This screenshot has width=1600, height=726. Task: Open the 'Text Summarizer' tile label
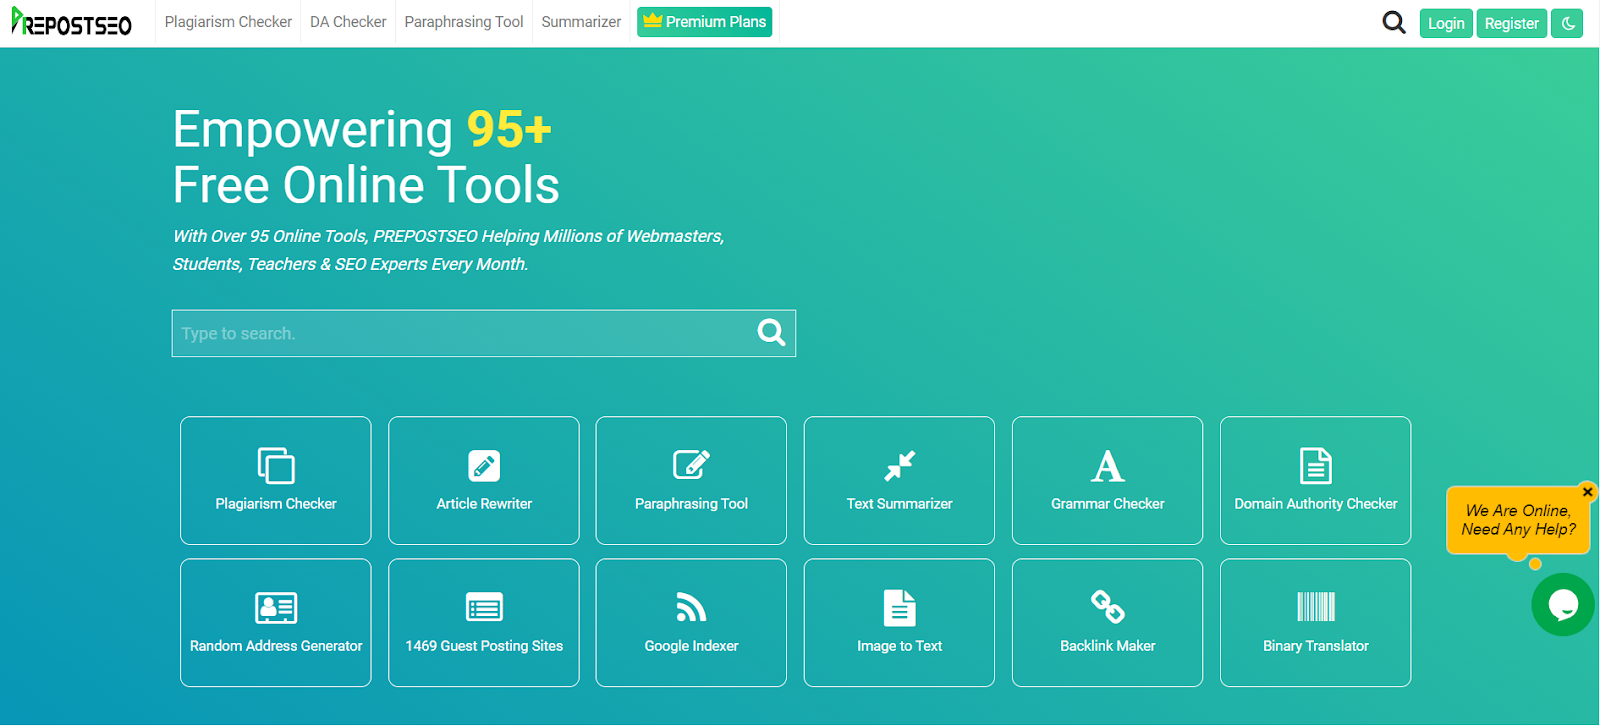900,504
